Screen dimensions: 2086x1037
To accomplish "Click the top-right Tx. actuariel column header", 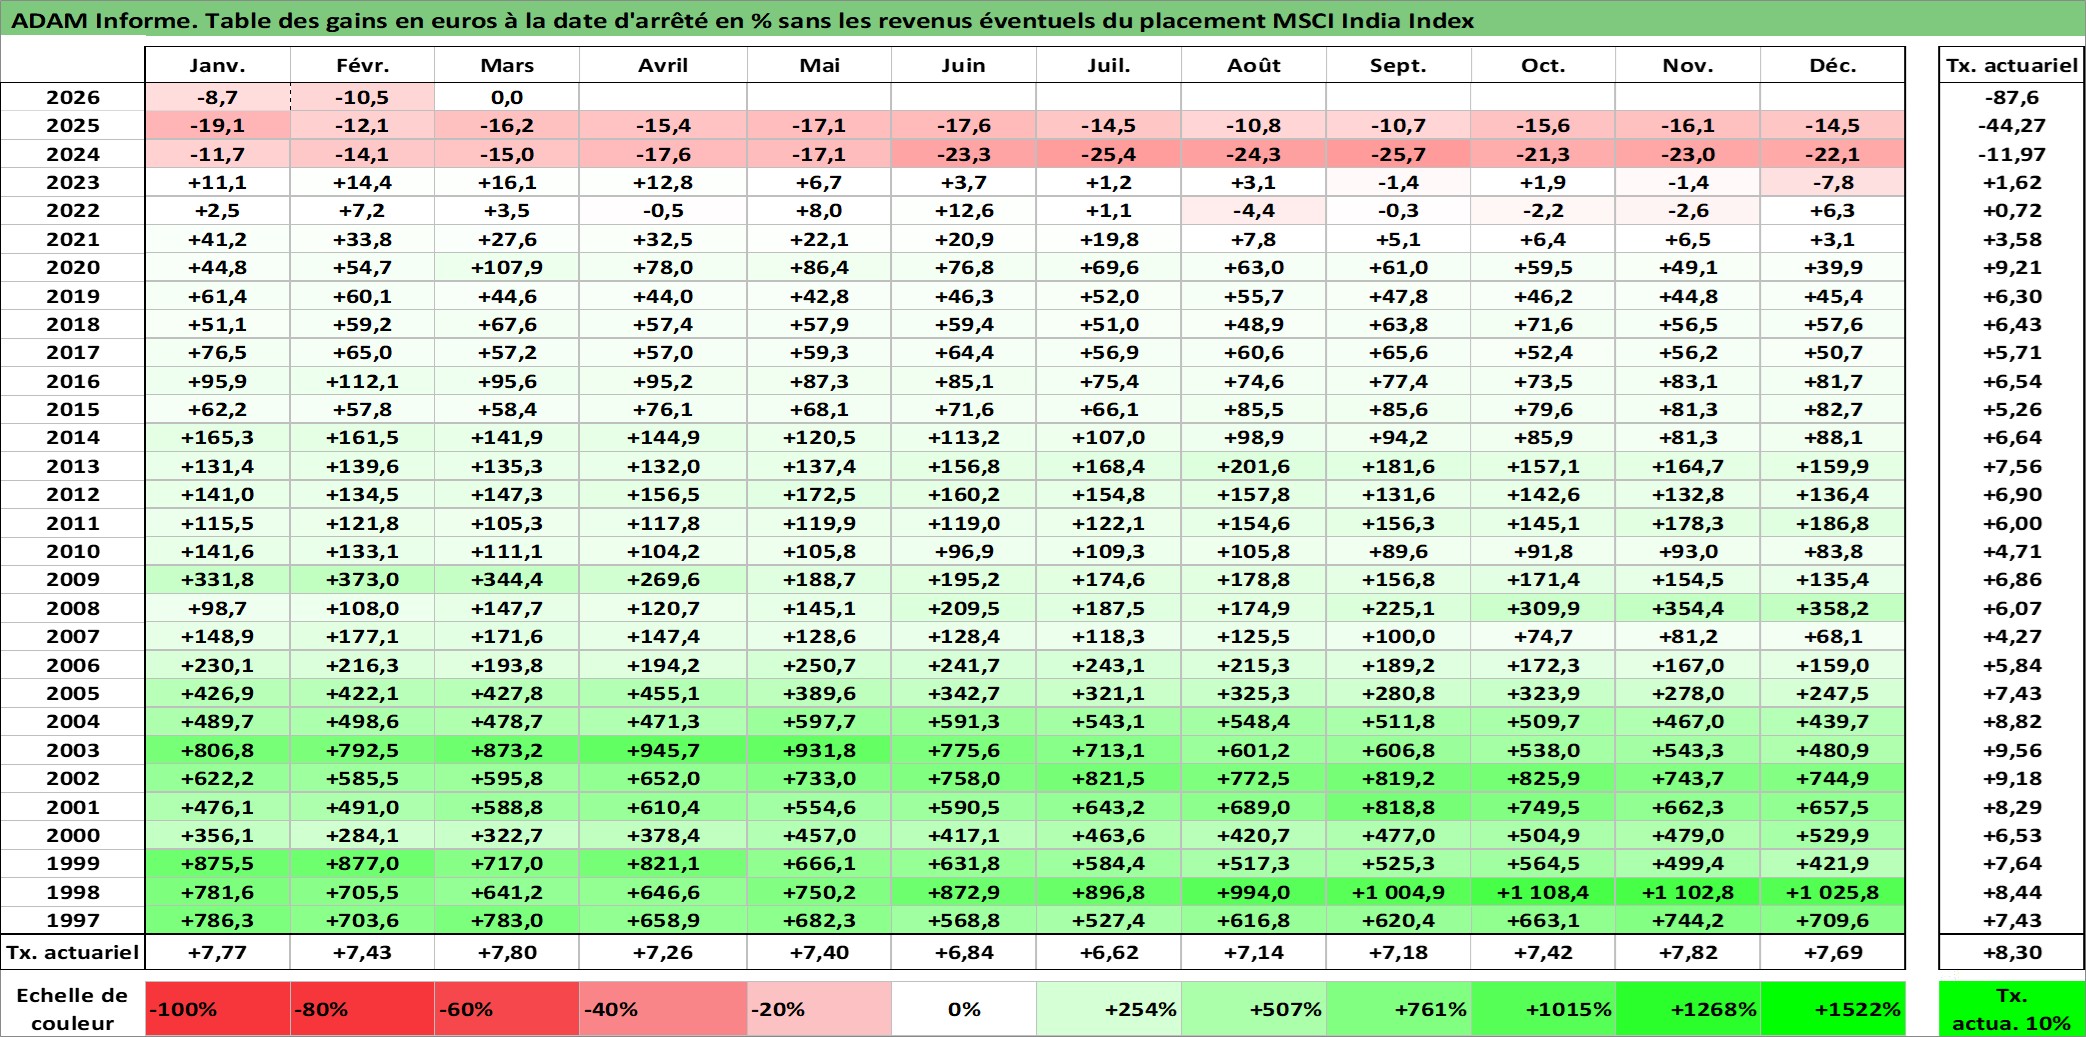I will tap(2012, 65).
